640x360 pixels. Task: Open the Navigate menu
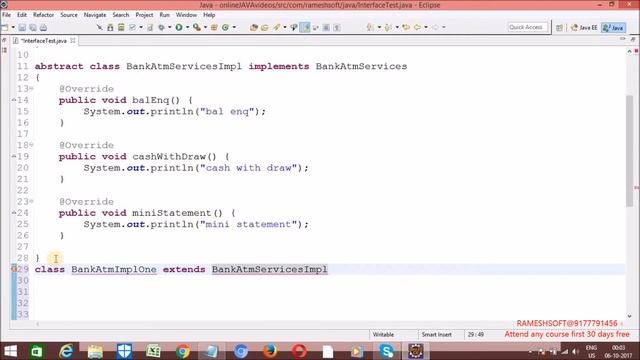tap(95, 15)
